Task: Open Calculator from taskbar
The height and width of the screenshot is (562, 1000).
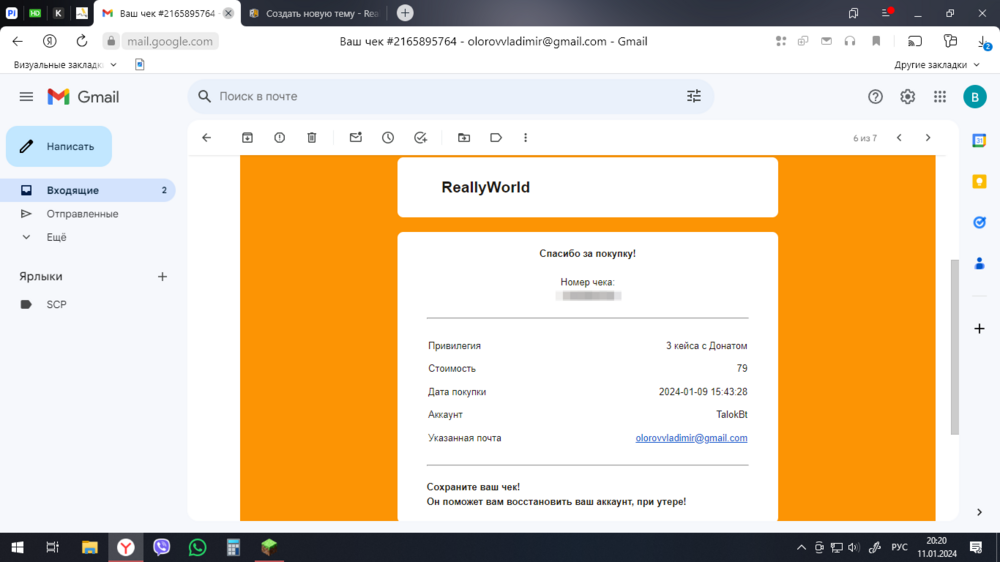Action: tap(233, 547)
